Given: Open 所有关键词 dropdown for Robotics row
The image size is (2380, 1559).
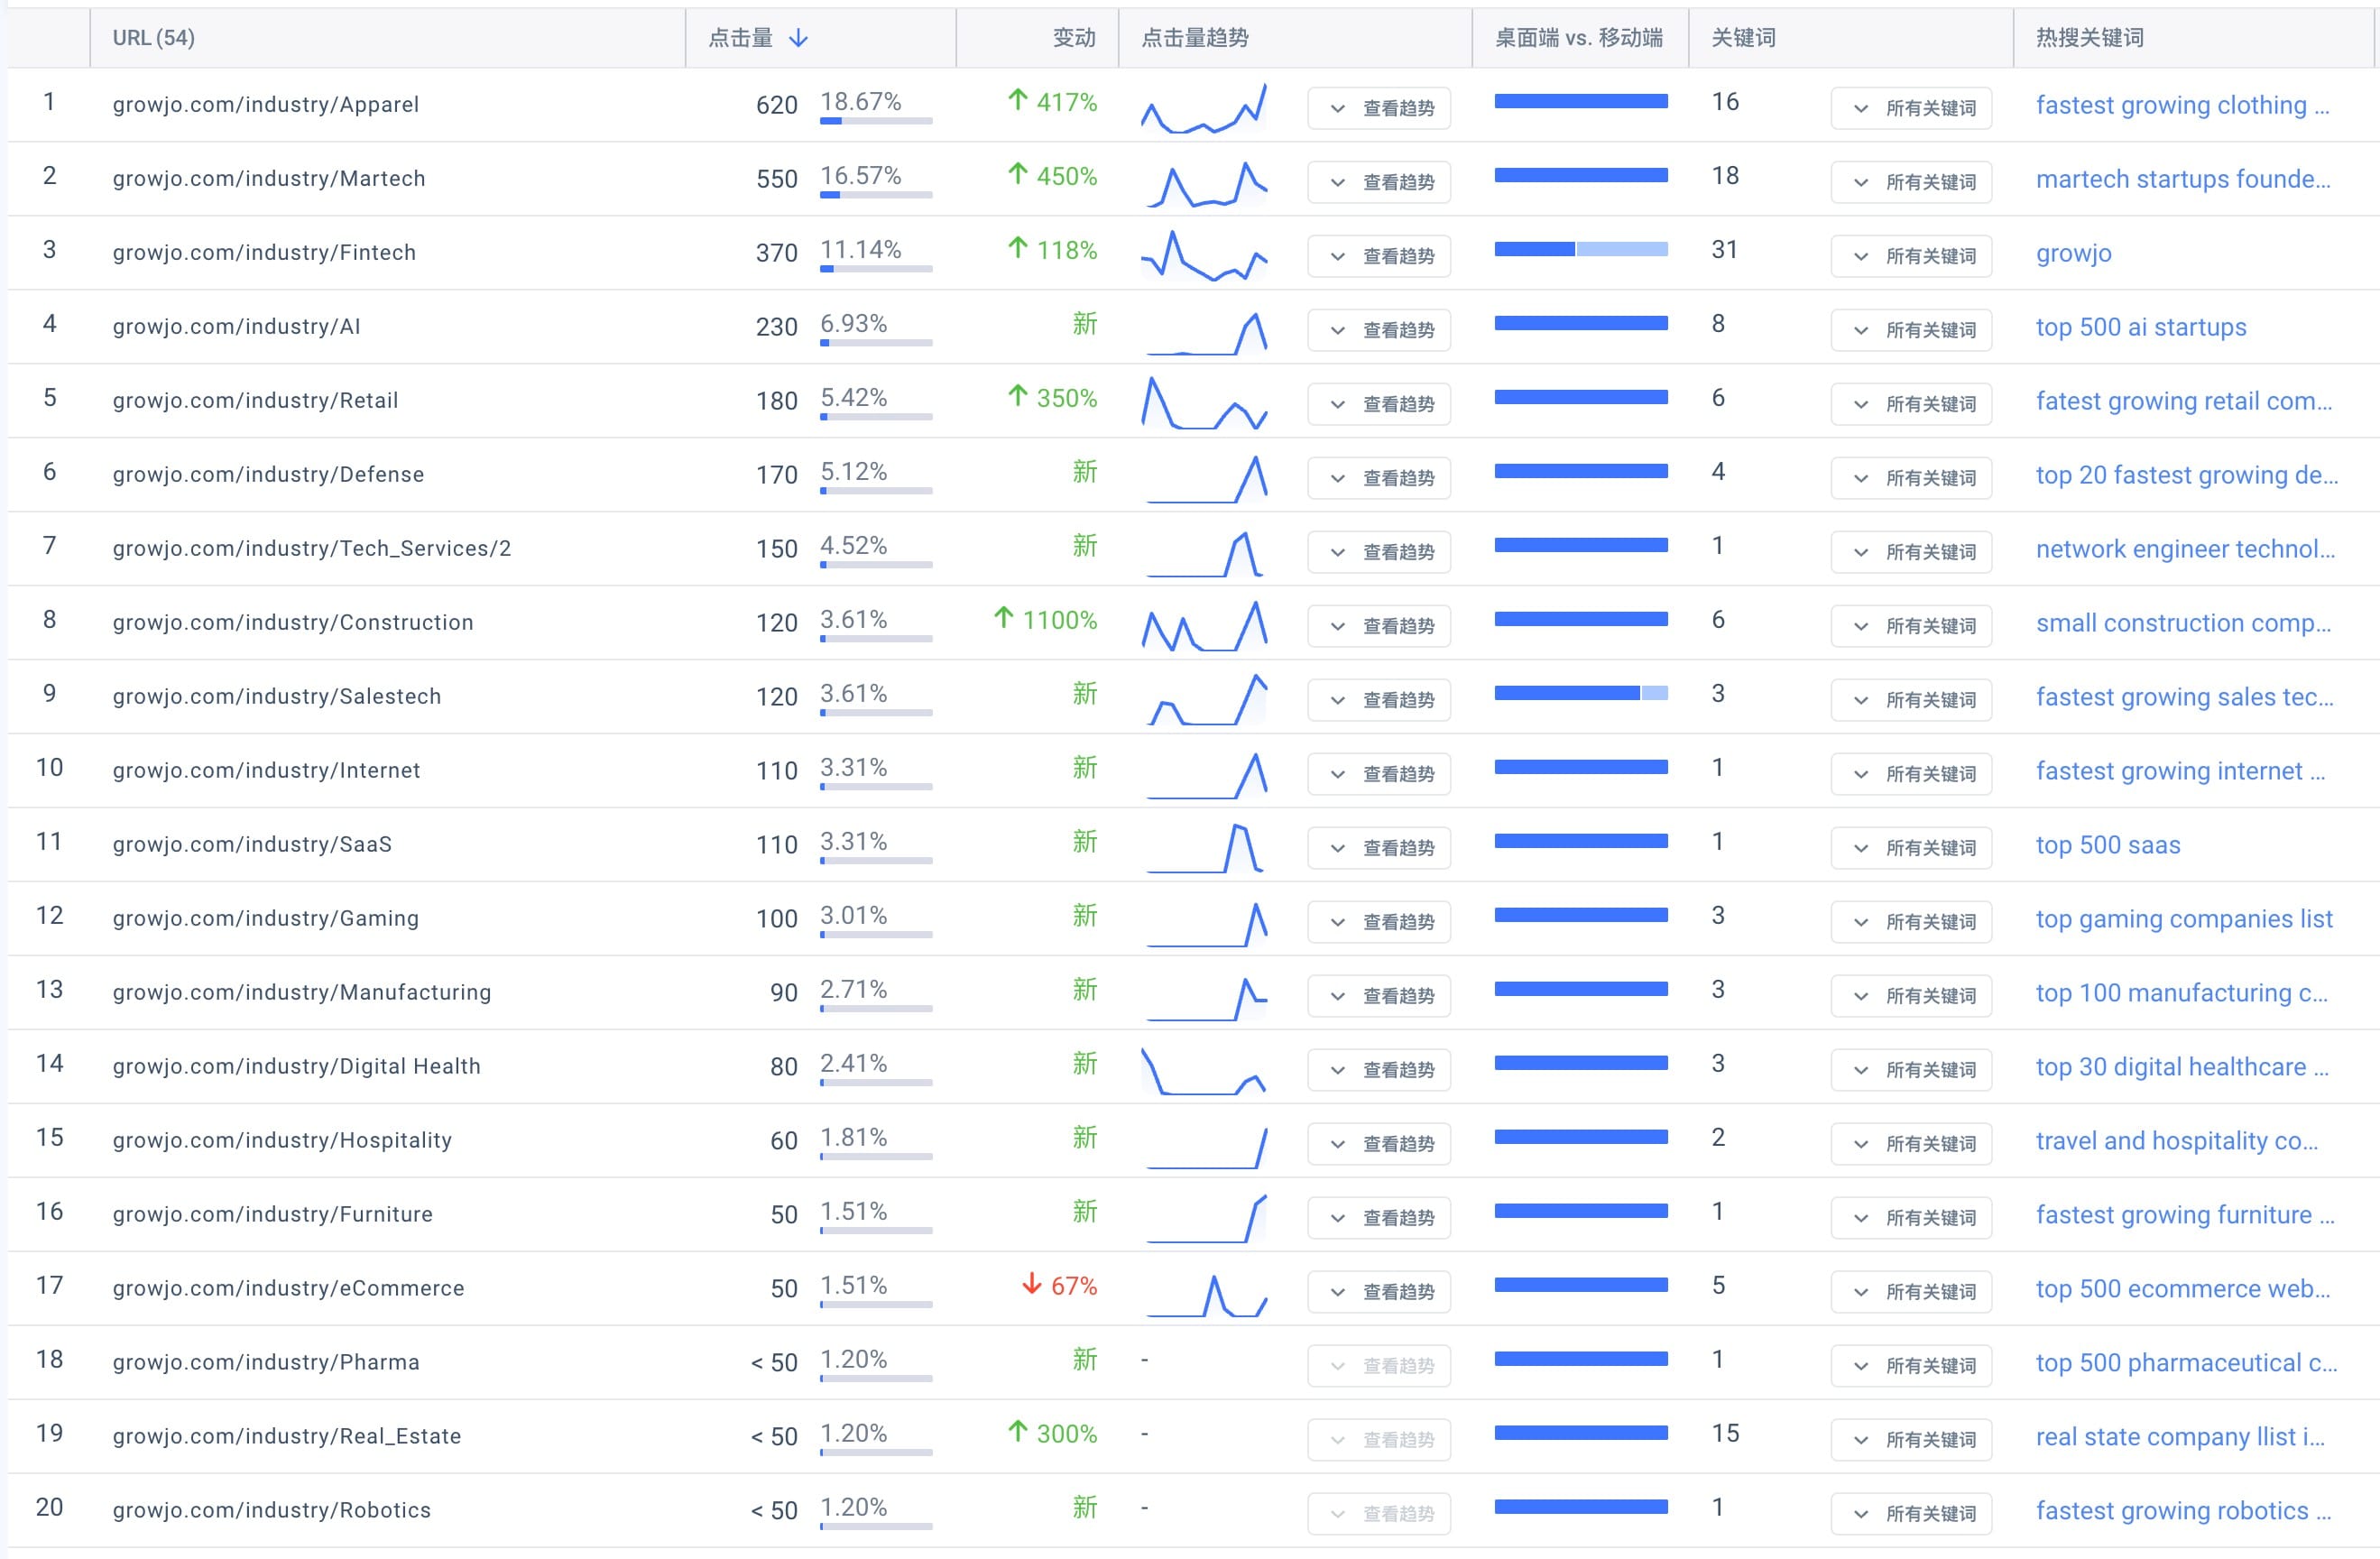Looking at the screenshot, I should click(x=1911, y=1514).
